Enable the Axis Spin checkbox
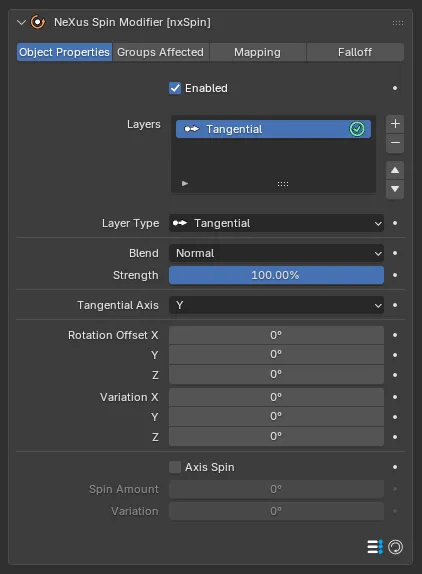The width and height of the screenshot is (422, 574). click(175, 467)
